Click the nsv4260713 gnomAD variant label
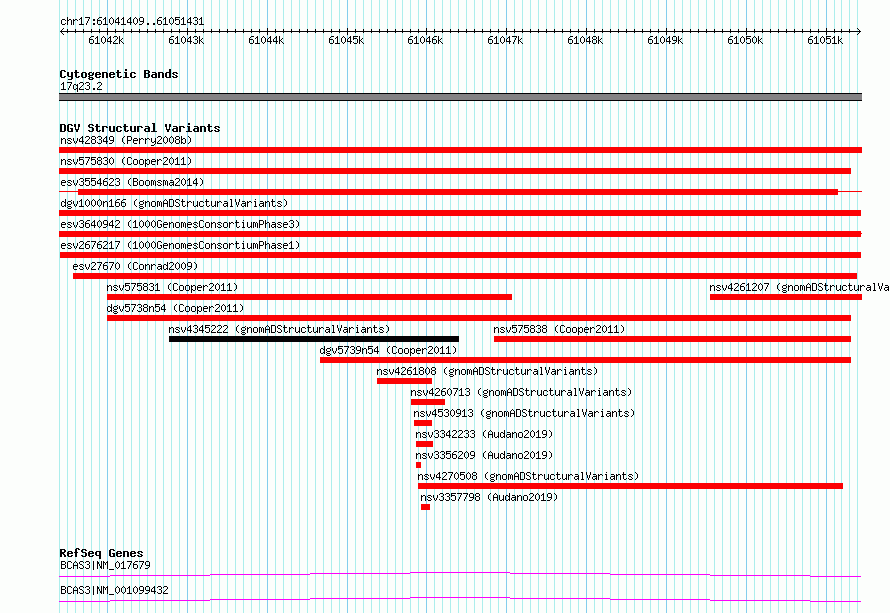 pos(521,392)
